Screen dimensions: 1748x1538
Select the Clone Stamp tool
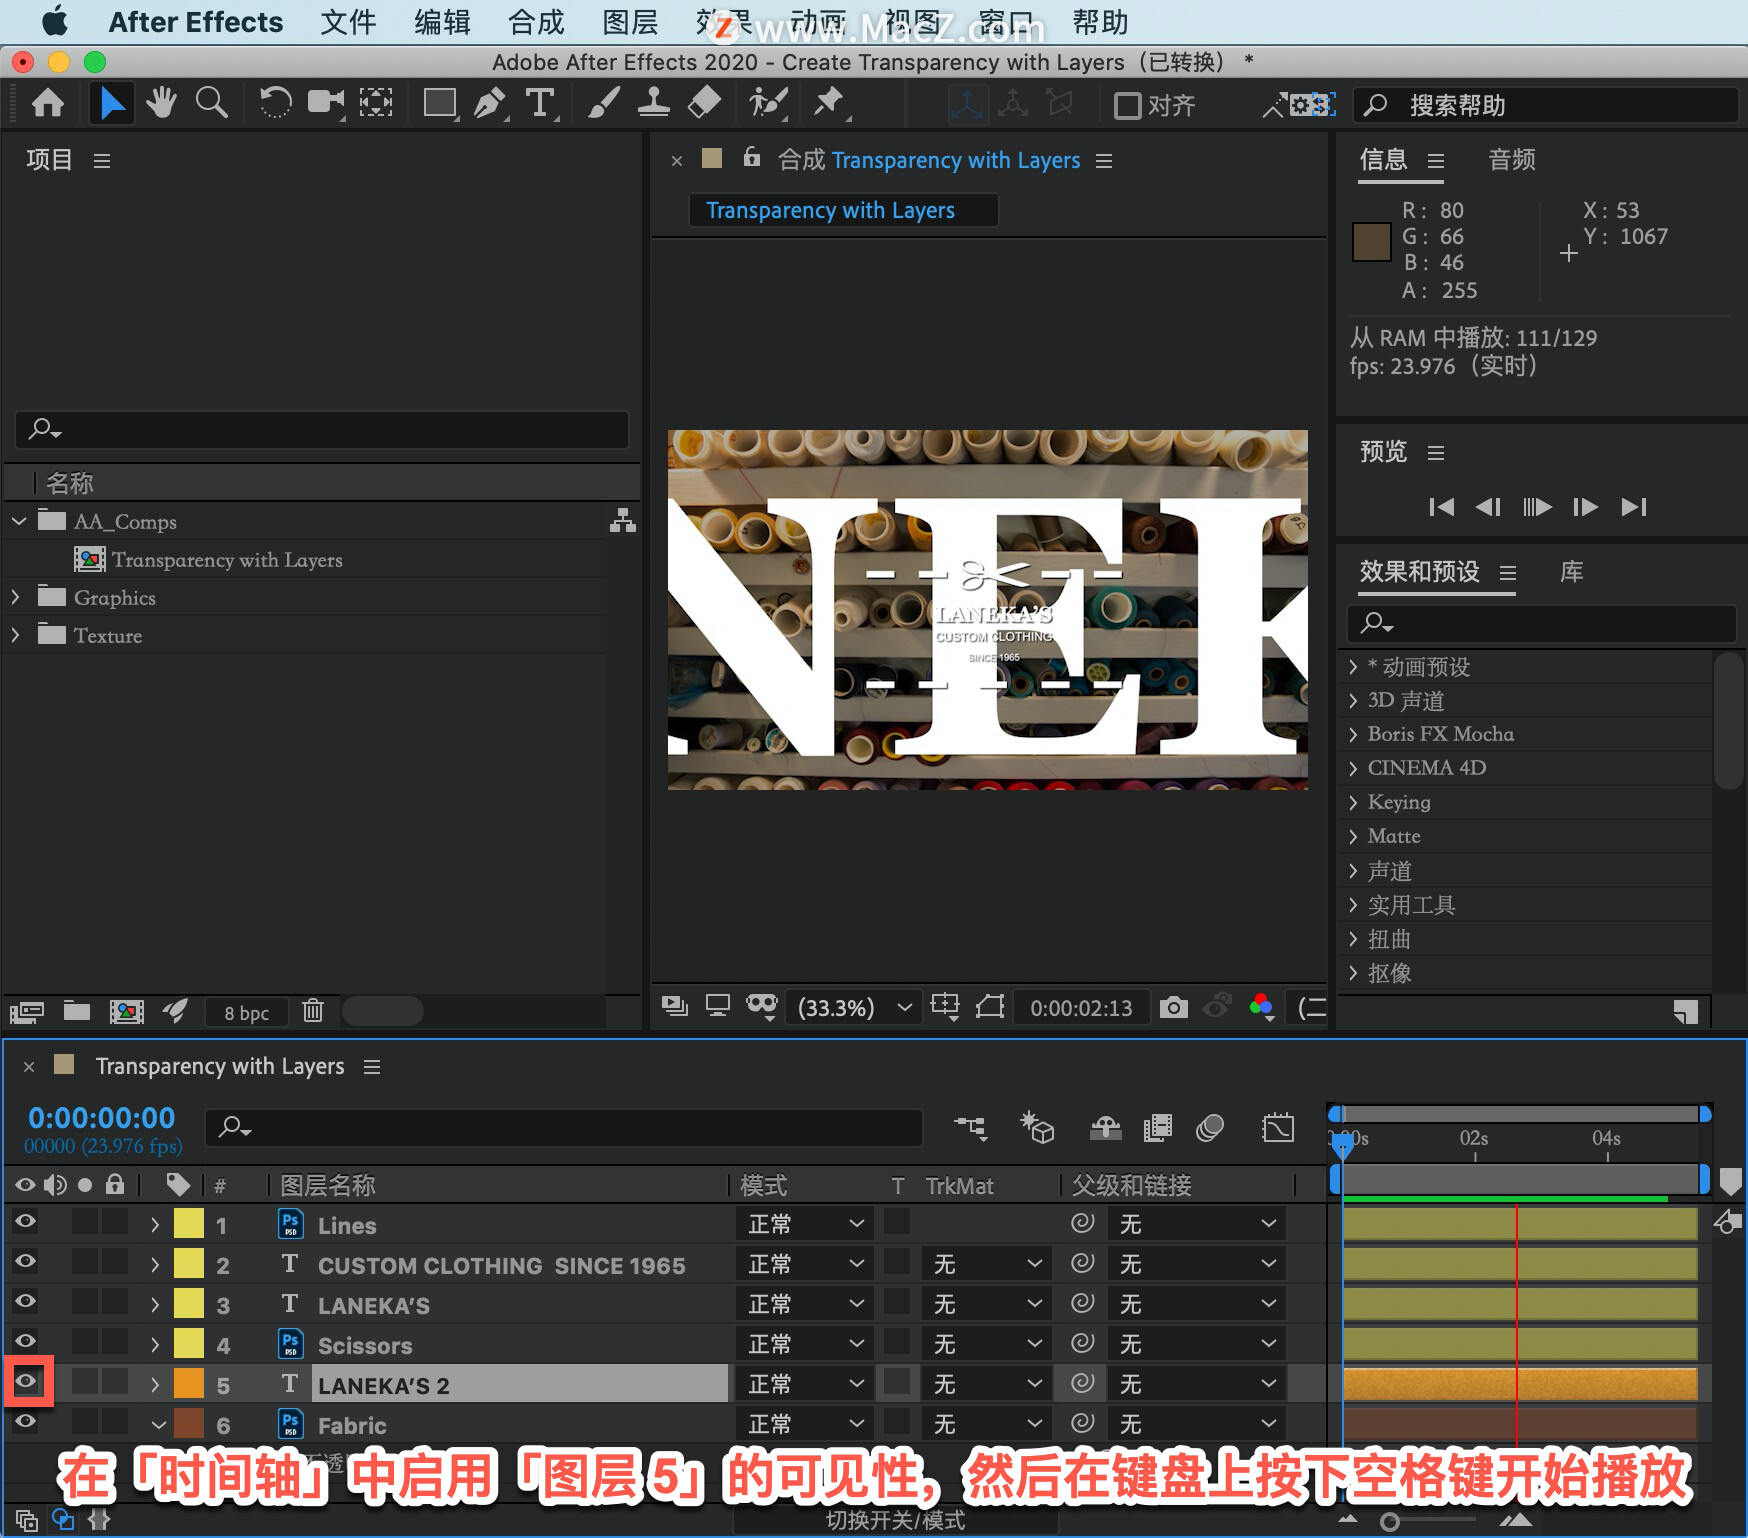pos(653,103)
